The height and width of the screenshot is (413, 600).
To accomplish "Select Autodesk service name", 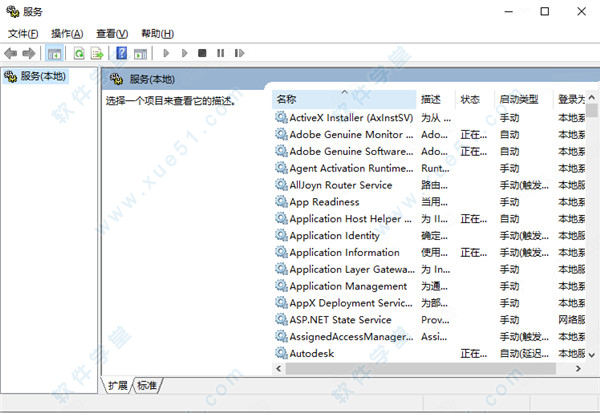I will click(x=311, y=353).
